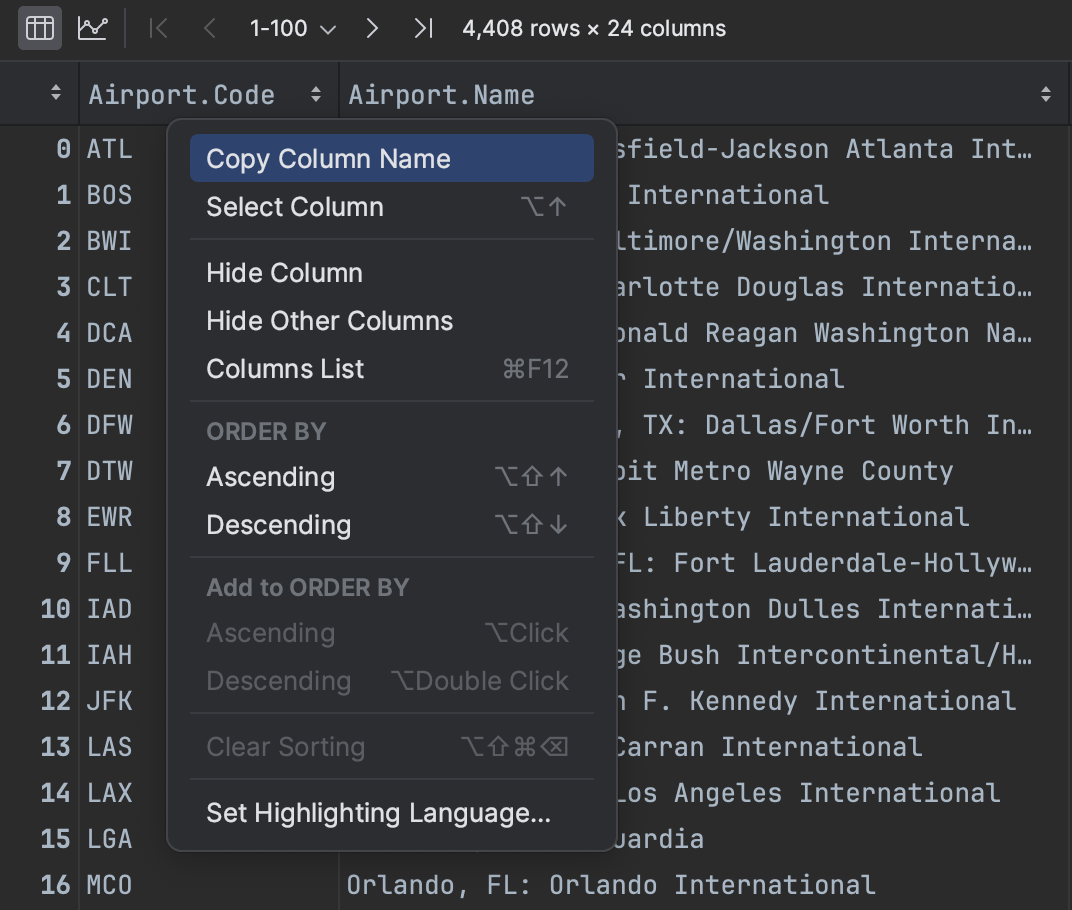
Task: Go to the previous page of rows
Action: (x=209, y=29)
